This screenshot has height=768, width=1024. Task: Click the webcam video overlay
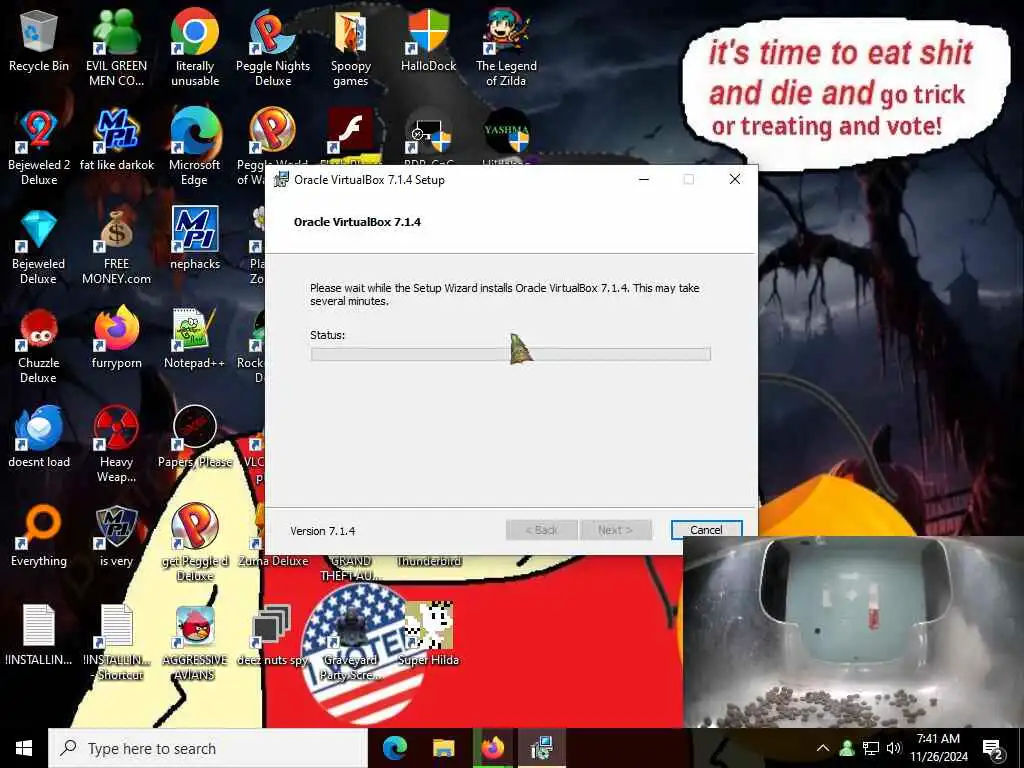[854, 632]
